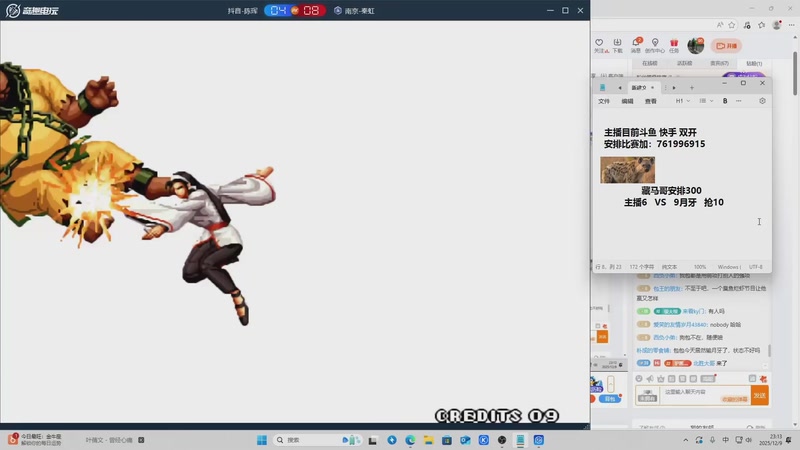The width and height of the screenshot is (800, 450).
Task: Open the emoji icon in chat toolbar
Action: (x=639, y=379)
